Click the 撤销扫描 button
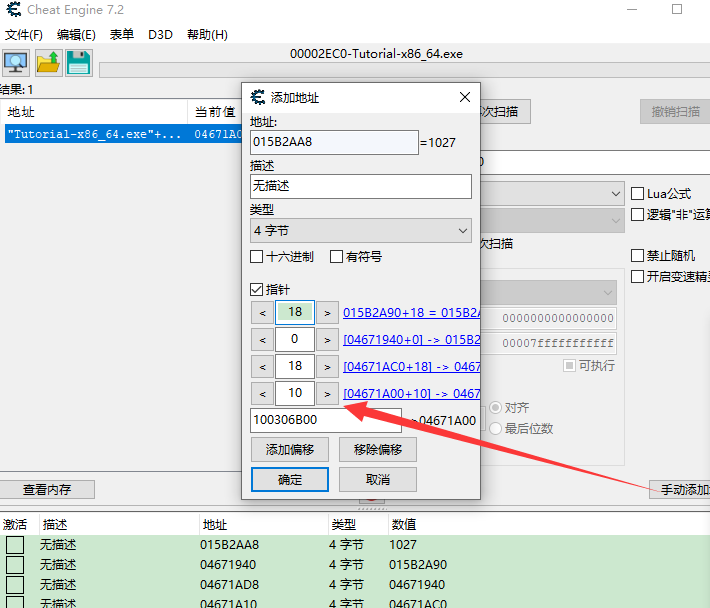The height and width of the screenshot is (608, 710). point(675,111)
